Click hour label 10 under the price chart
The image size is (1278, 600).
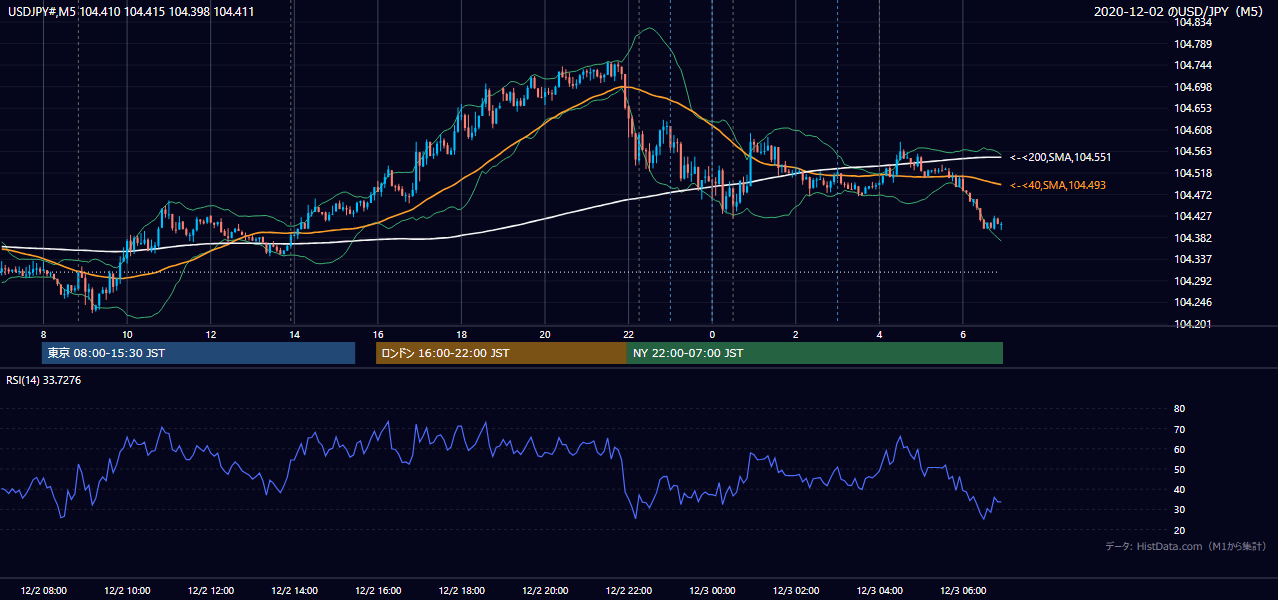(x=127, y=334)
